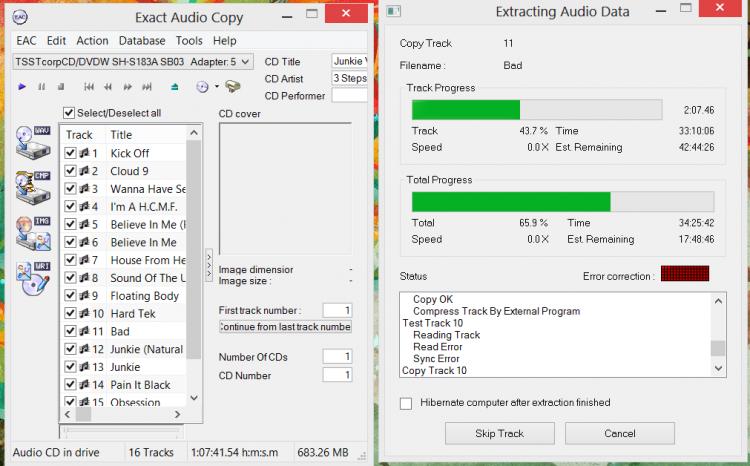The image size is (750, 466).
Task: Click the Stop playback icon
Action: 61,87
